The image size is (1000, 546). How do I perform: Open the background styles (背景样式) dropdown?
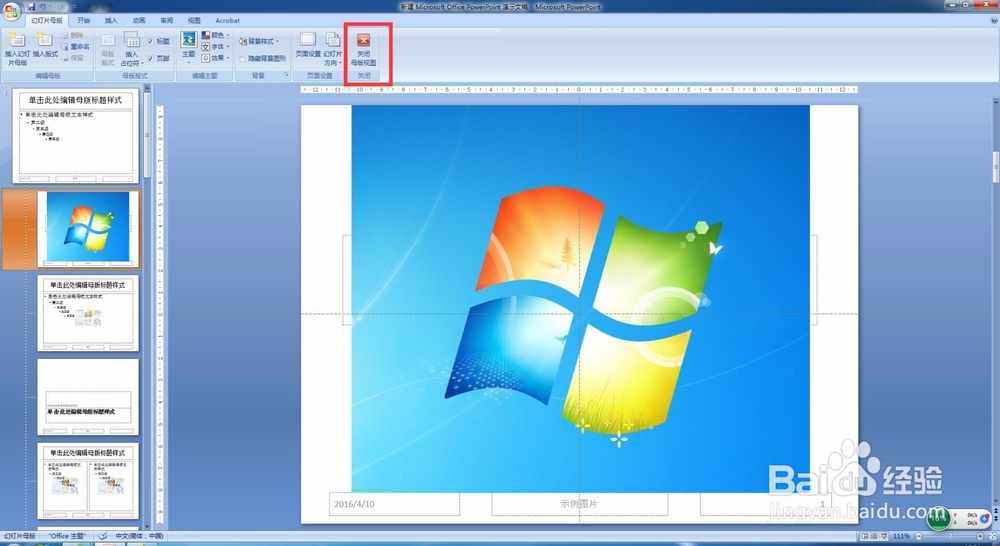point(259,41)
